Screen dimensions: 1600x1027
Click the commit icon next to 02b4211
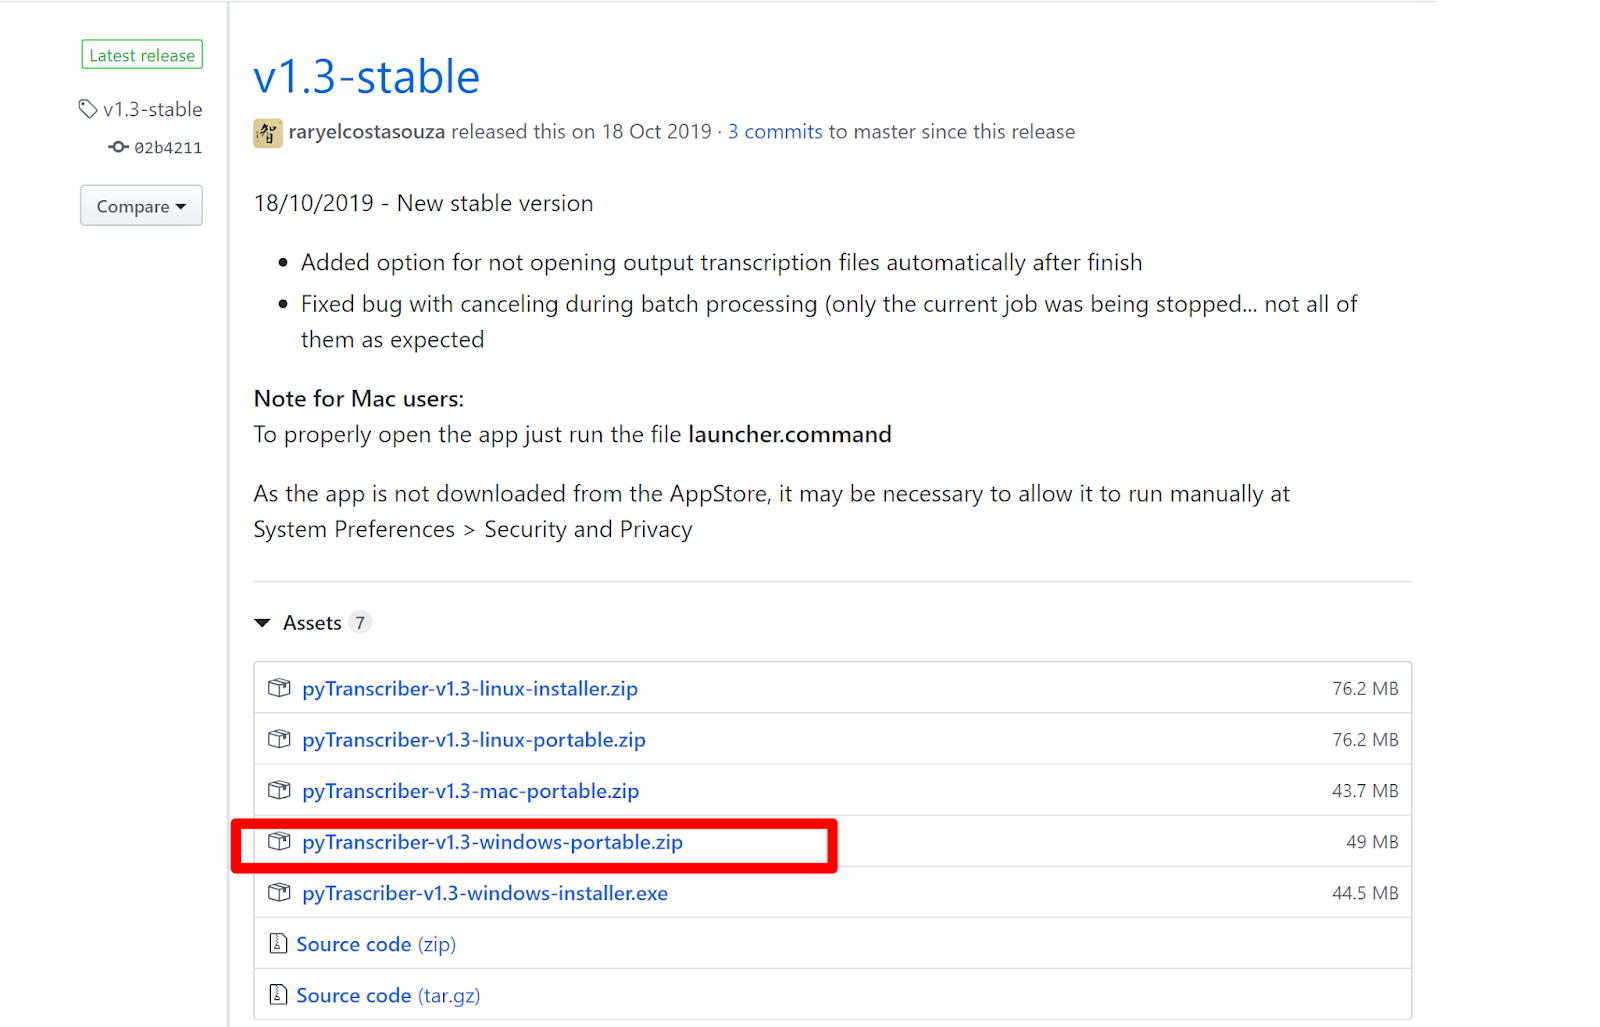point(118,147)
